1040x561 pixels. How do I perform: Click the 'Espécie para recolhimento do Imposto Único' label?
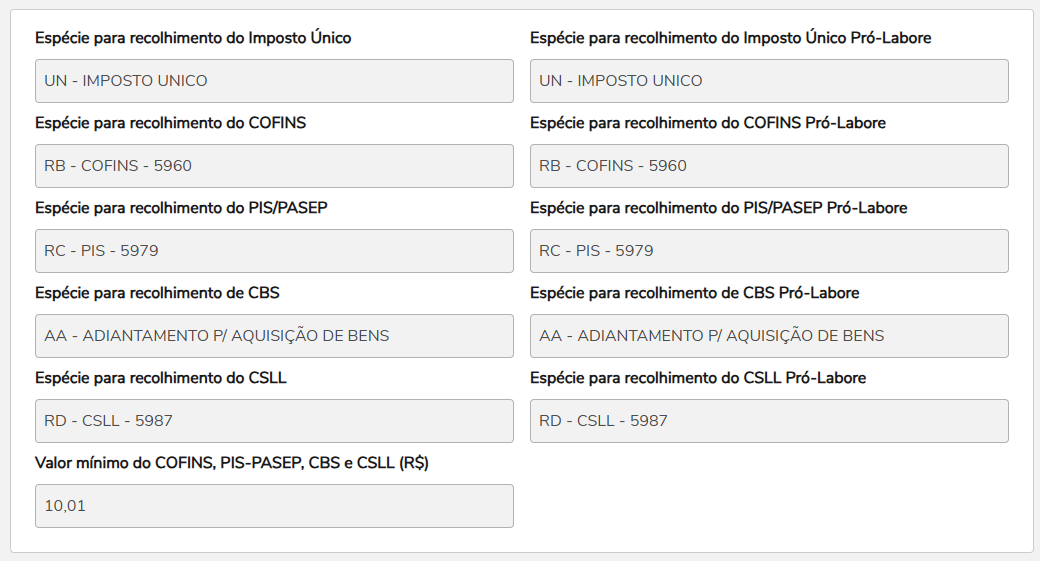pos(193,38)
